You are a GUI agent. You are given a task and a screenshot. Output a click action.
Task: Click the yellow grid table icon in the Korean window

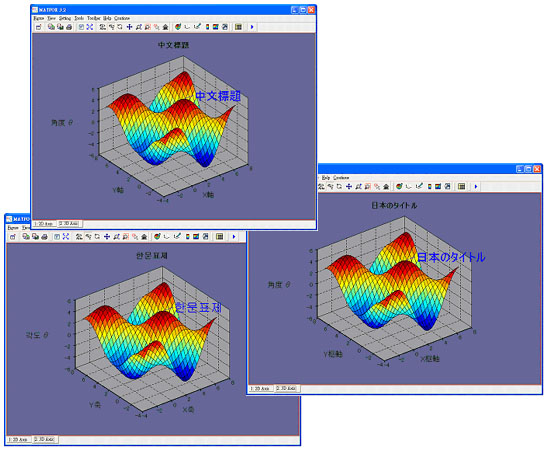[220, 237]
